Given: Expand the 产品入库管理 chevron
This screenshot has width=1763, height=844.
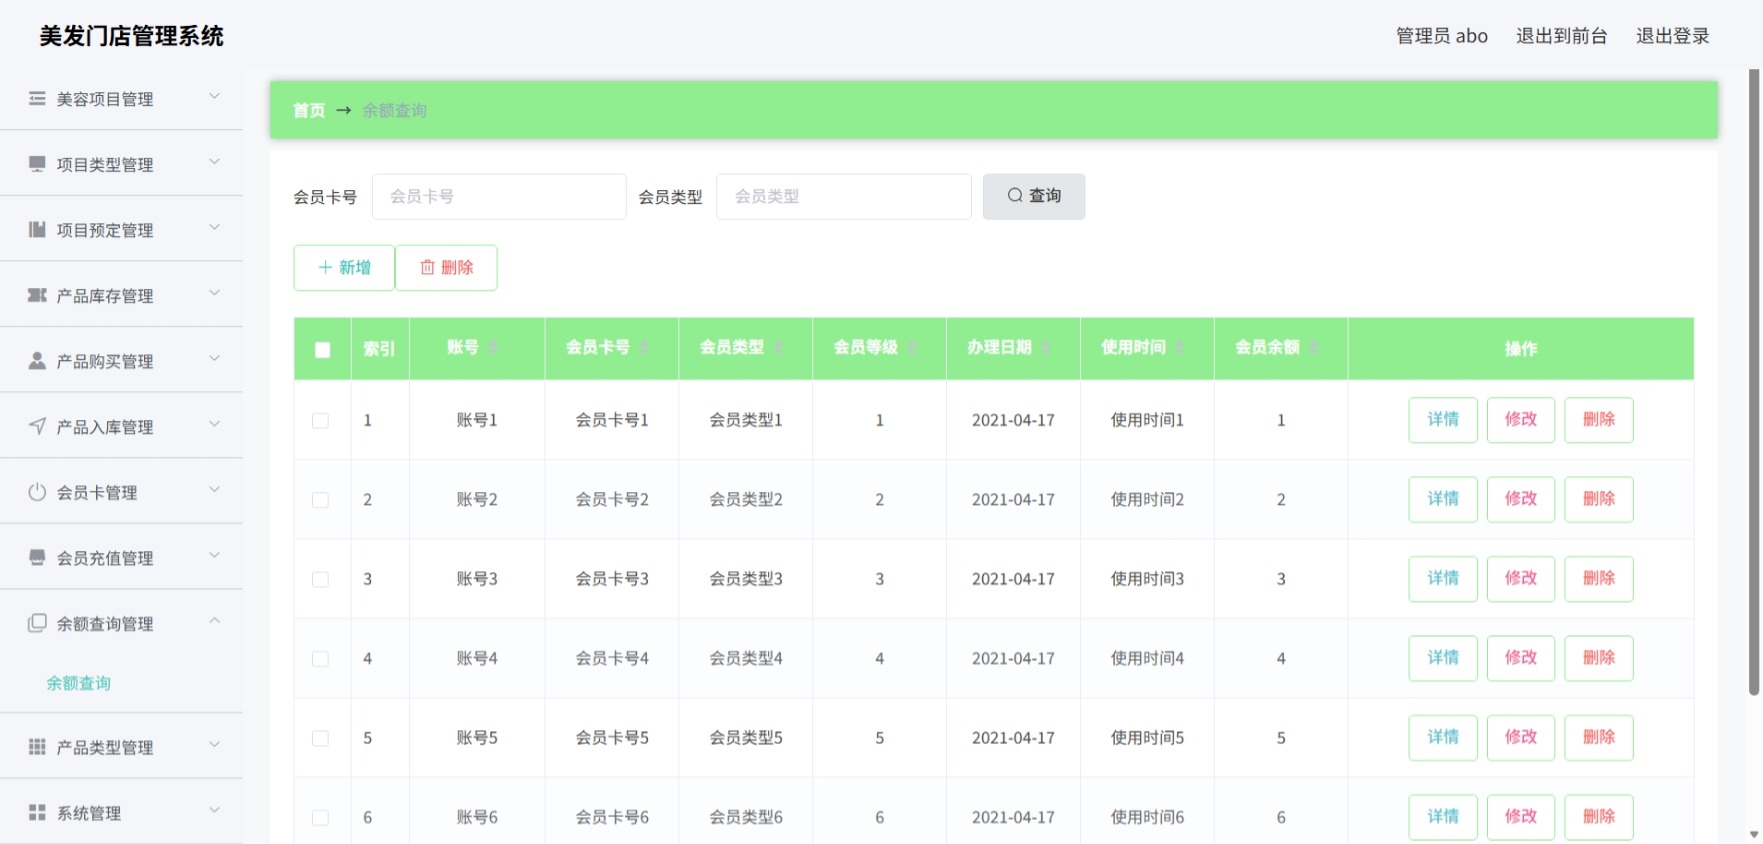Looking at the screenshot, I should tap(214, 424).
